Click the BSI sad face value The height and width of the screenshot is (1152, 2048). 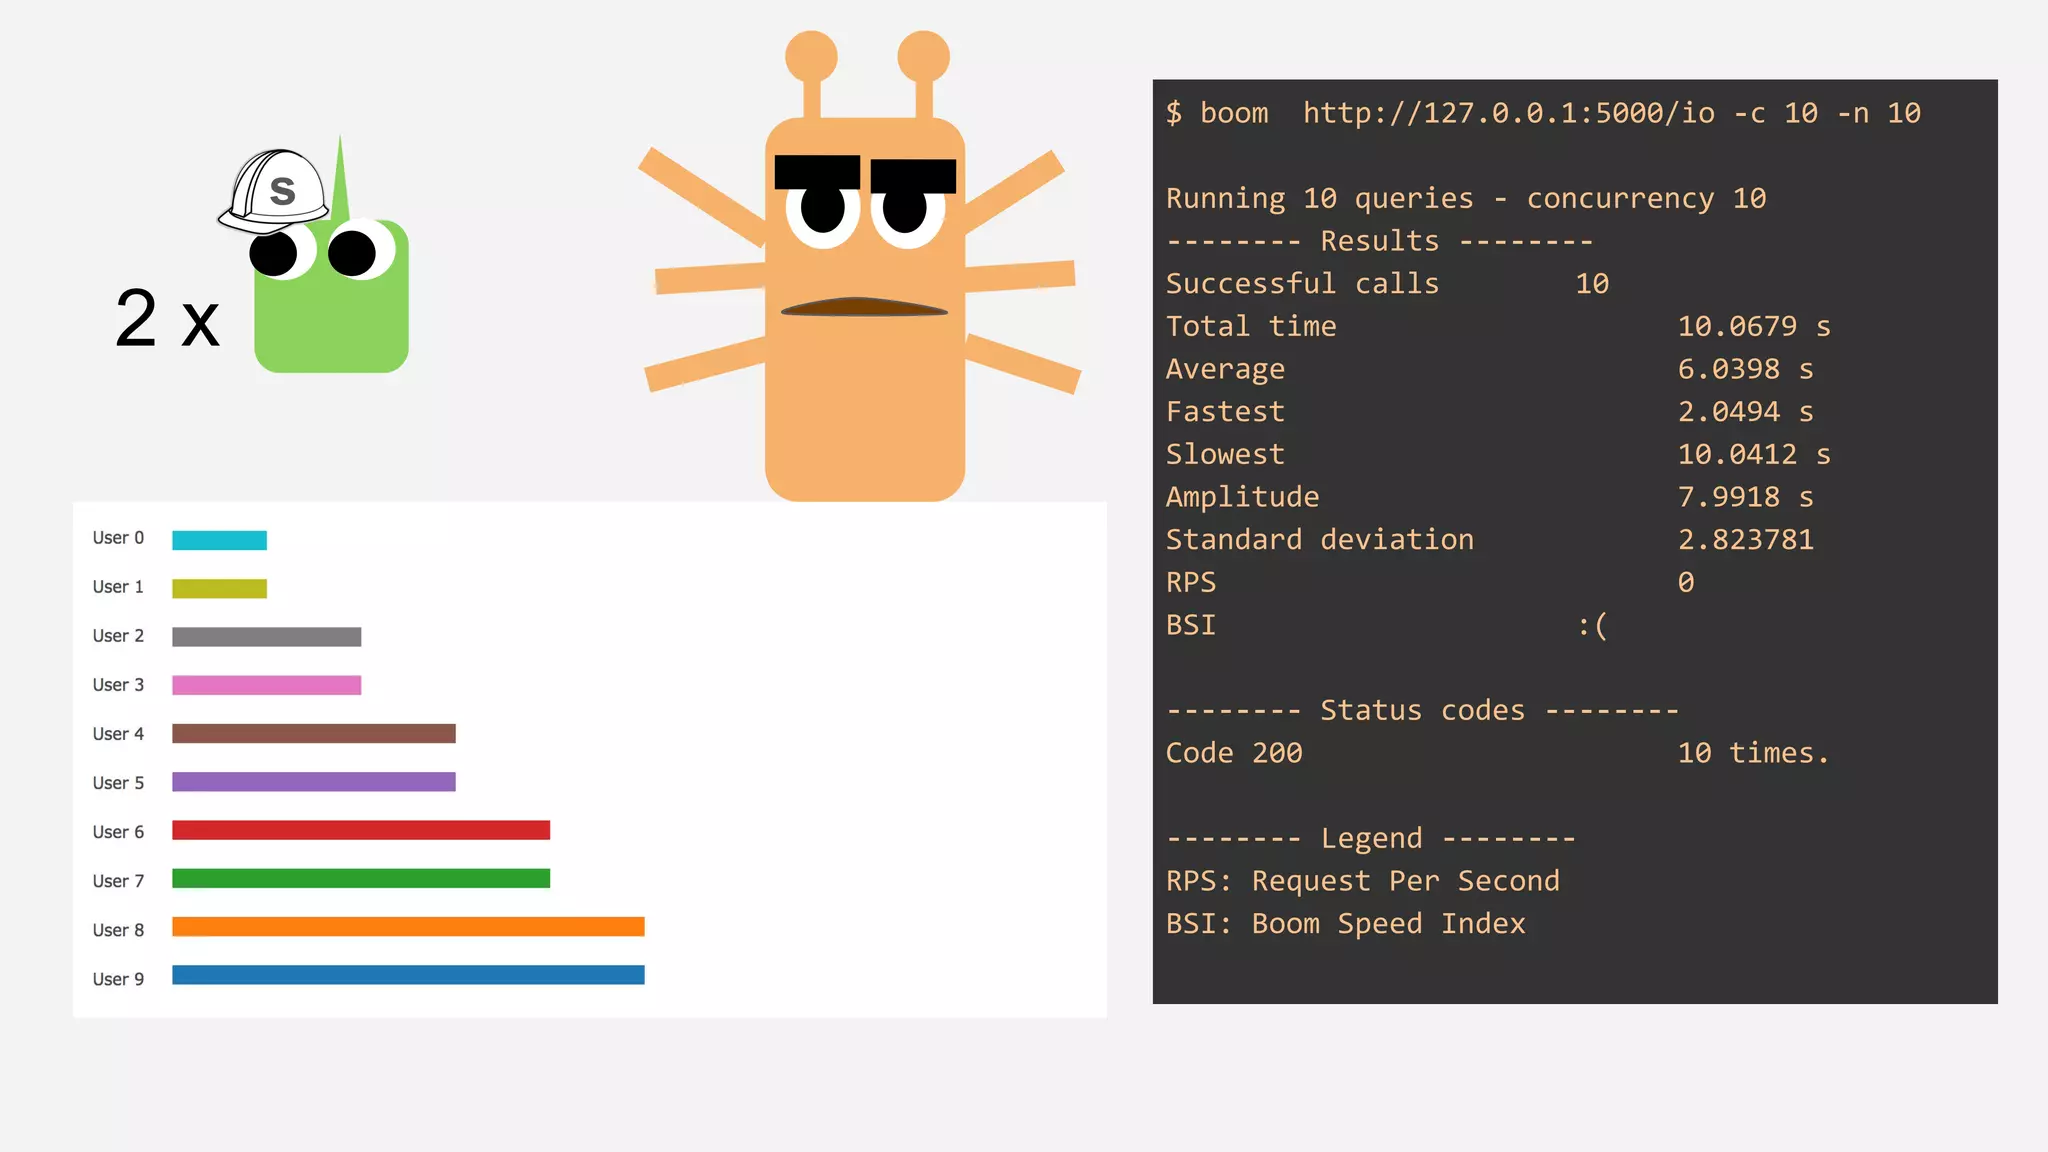tap(1592, 626)
